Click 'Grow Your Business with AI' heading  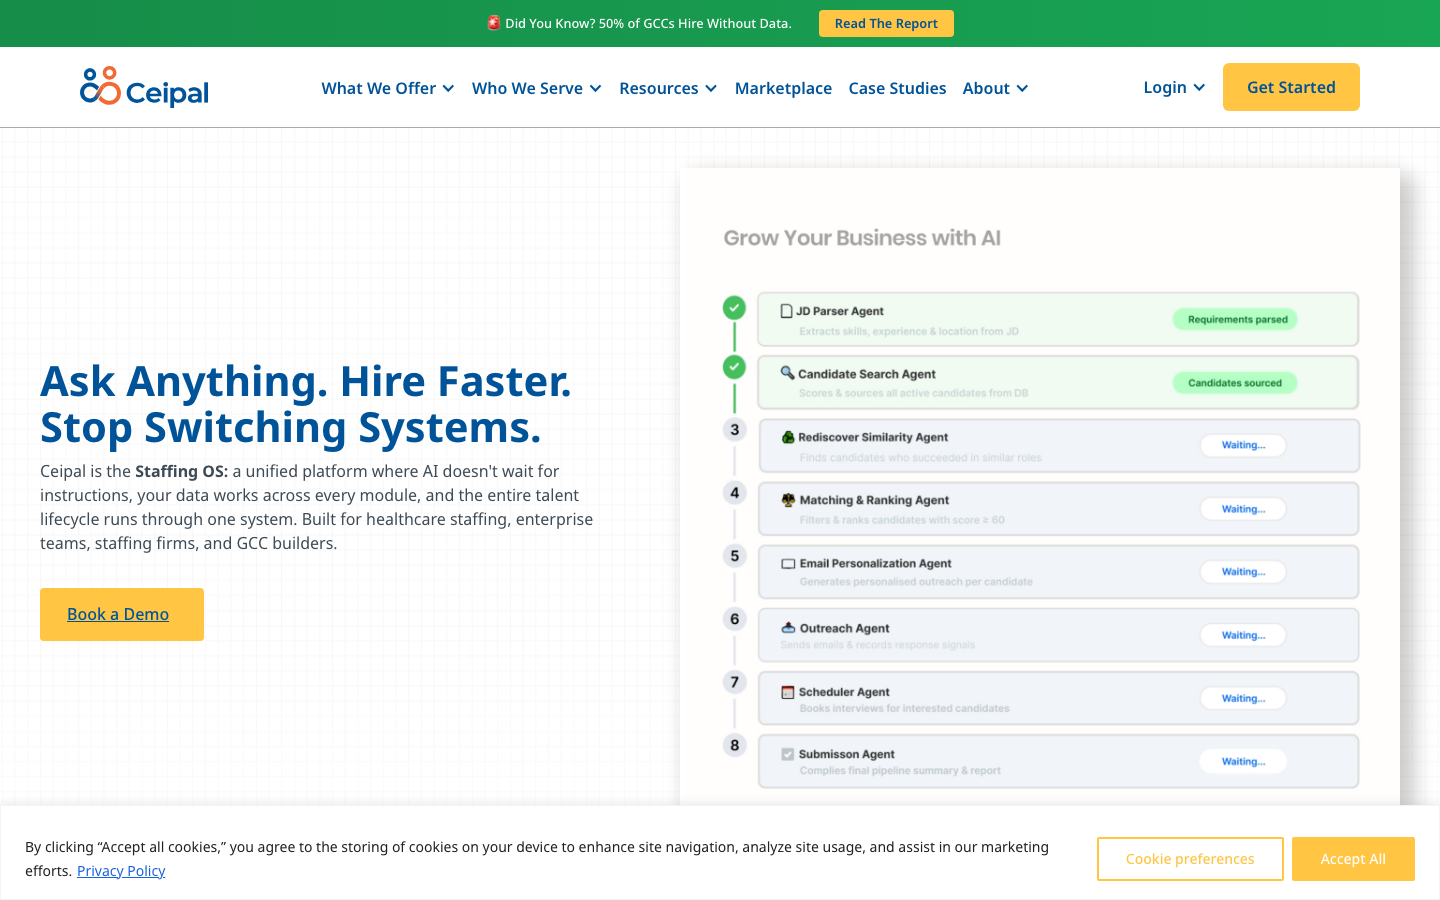[862, 238]
